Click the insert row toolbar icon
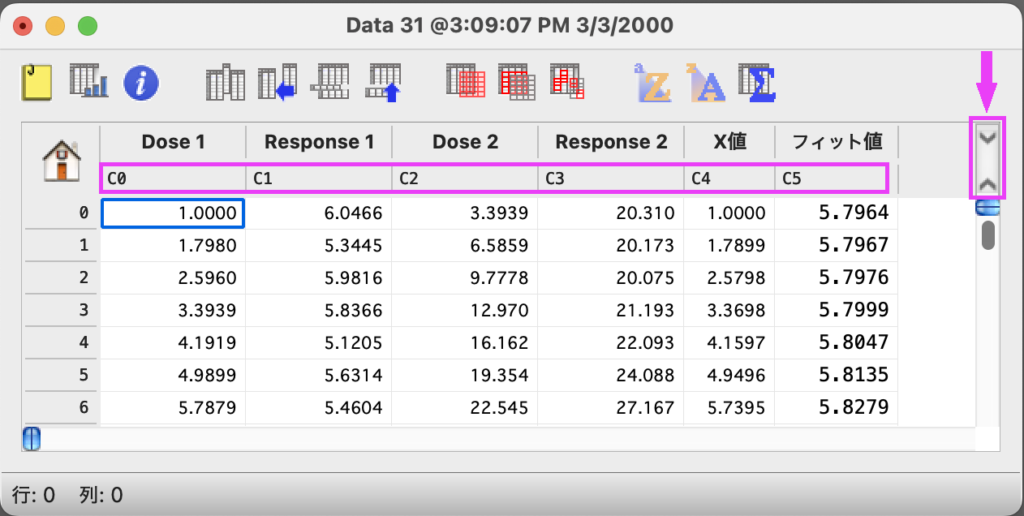Viewport: 1024px width, 516px height. [331, 83]
